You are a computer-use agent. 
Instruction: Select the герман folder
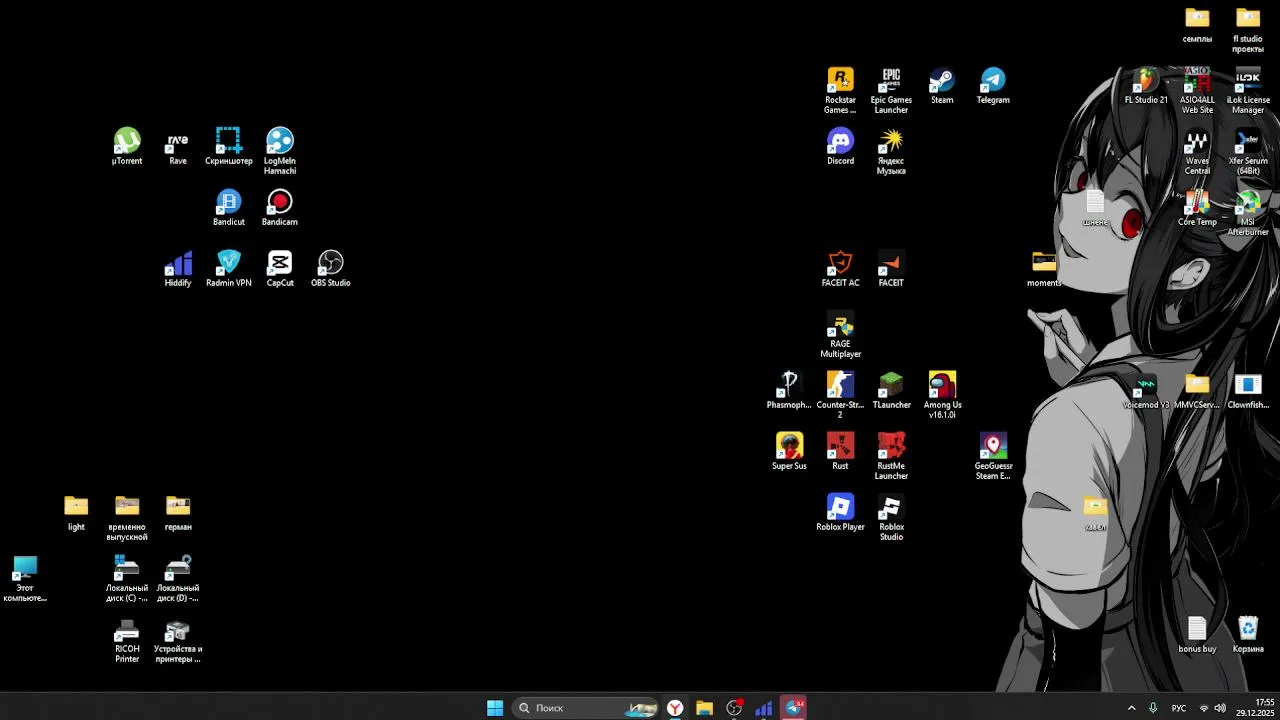point(178,512)
